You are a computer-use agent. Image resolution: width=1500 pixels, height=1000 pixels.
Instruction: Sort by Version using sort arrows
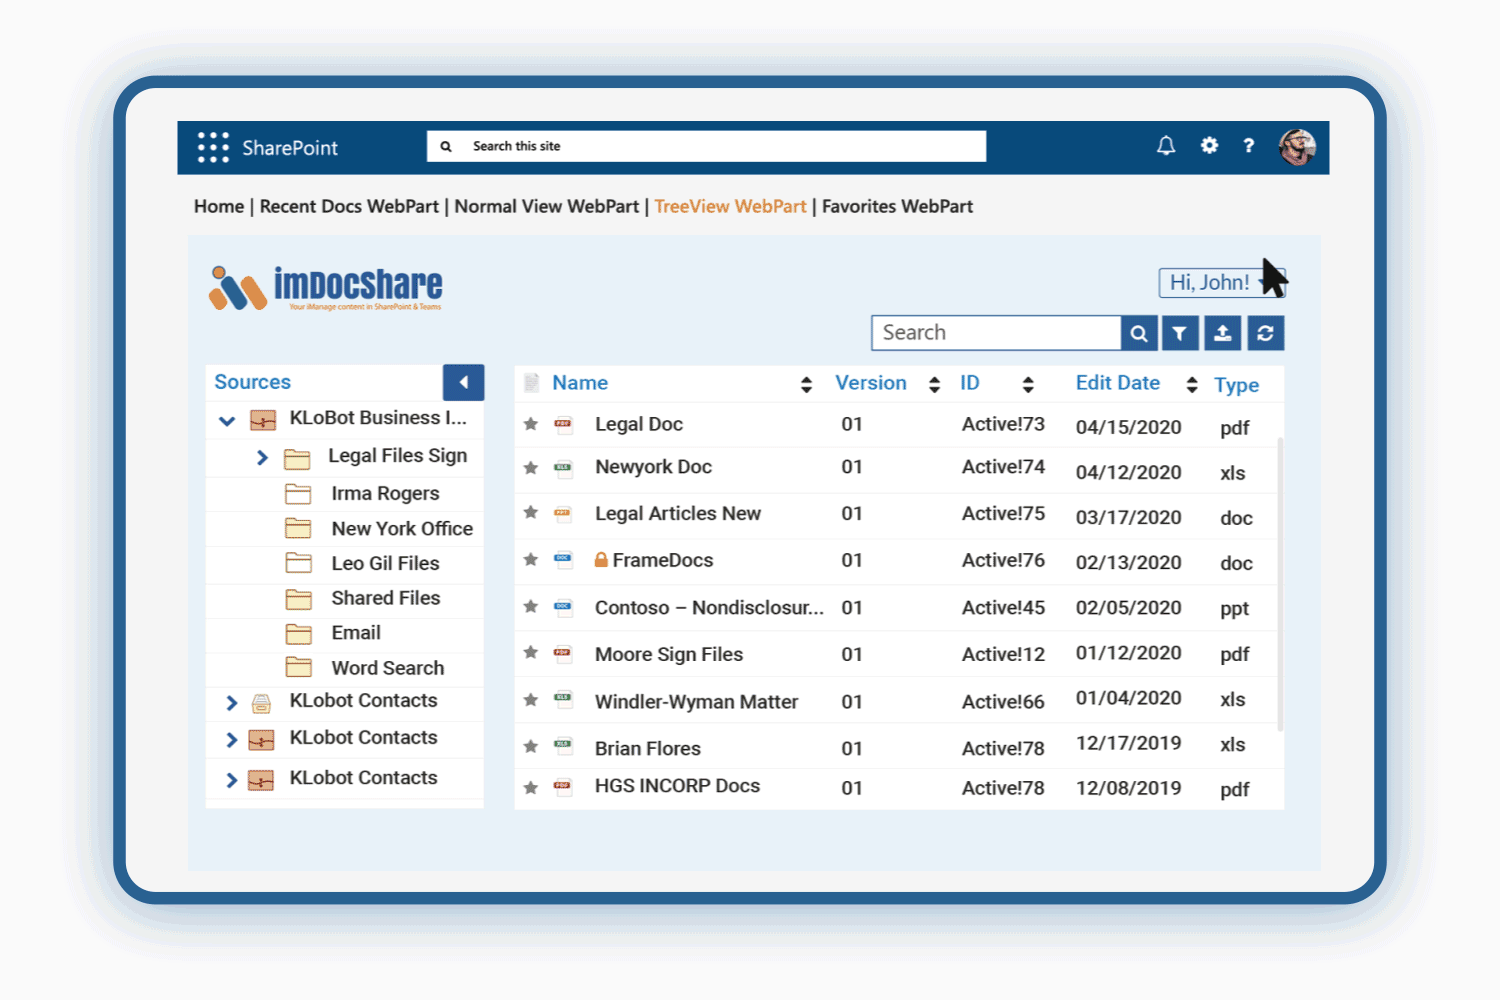(x=934, y=385)
